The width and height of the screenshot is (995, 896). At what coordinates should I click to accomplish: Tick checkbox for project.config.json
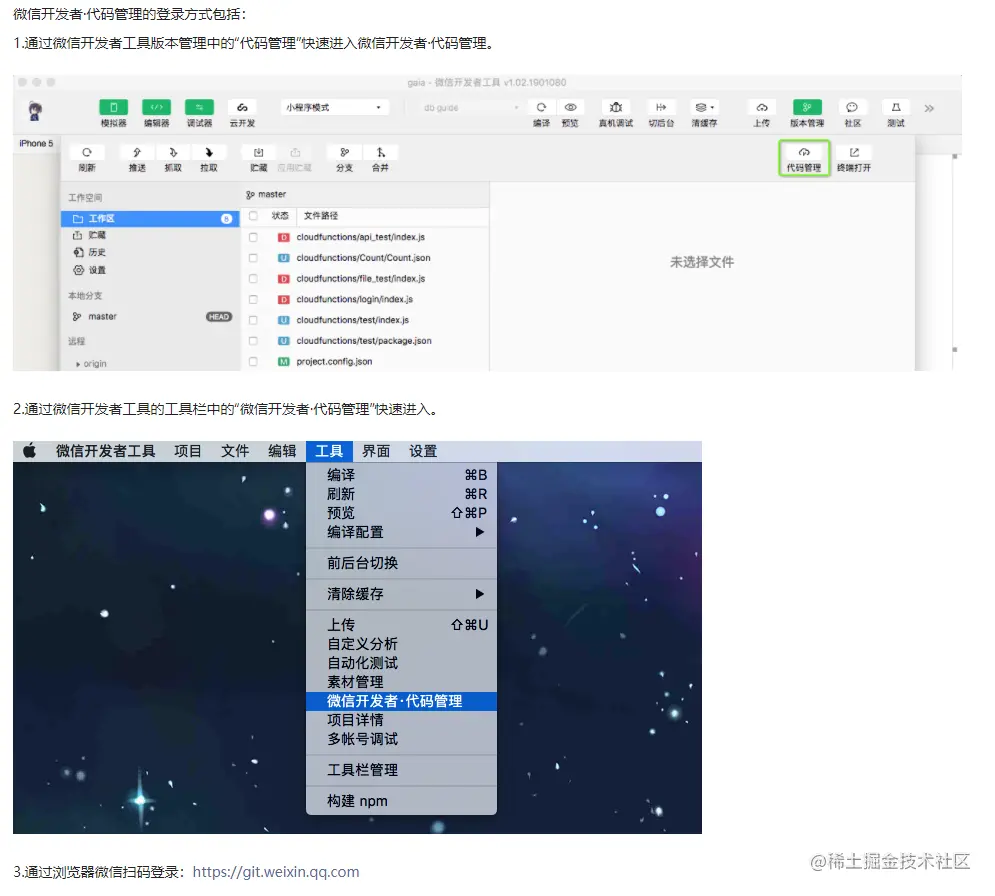(253, 361)
